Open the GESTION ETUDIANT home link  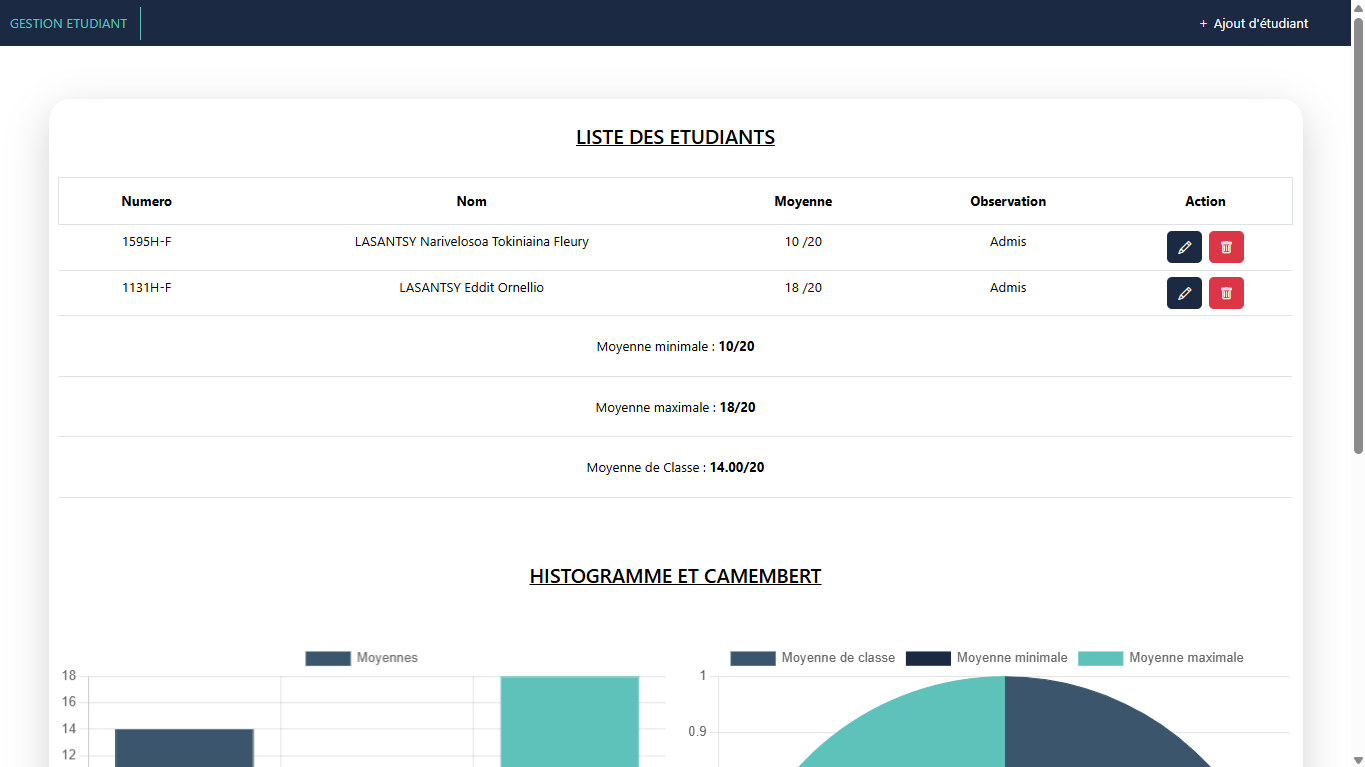pos(68,23)
